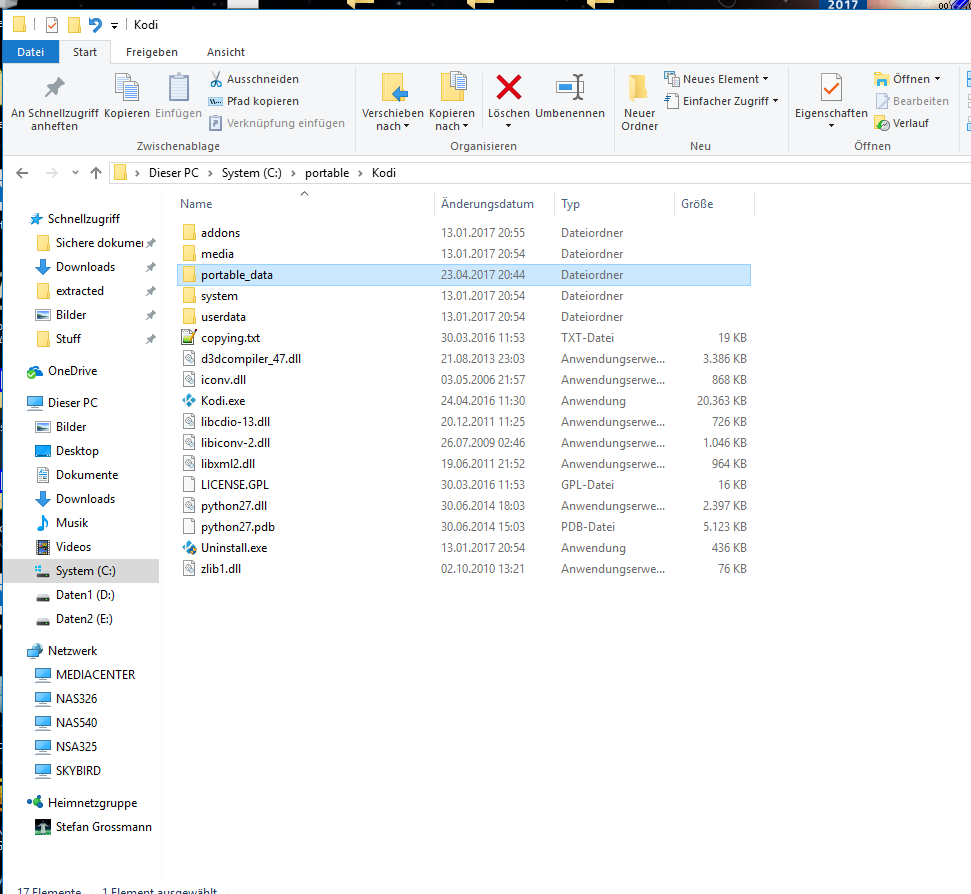Expand breadcrumb arrow after System (C:)
This screenshot has width=971, height=894.
point(293,173)
